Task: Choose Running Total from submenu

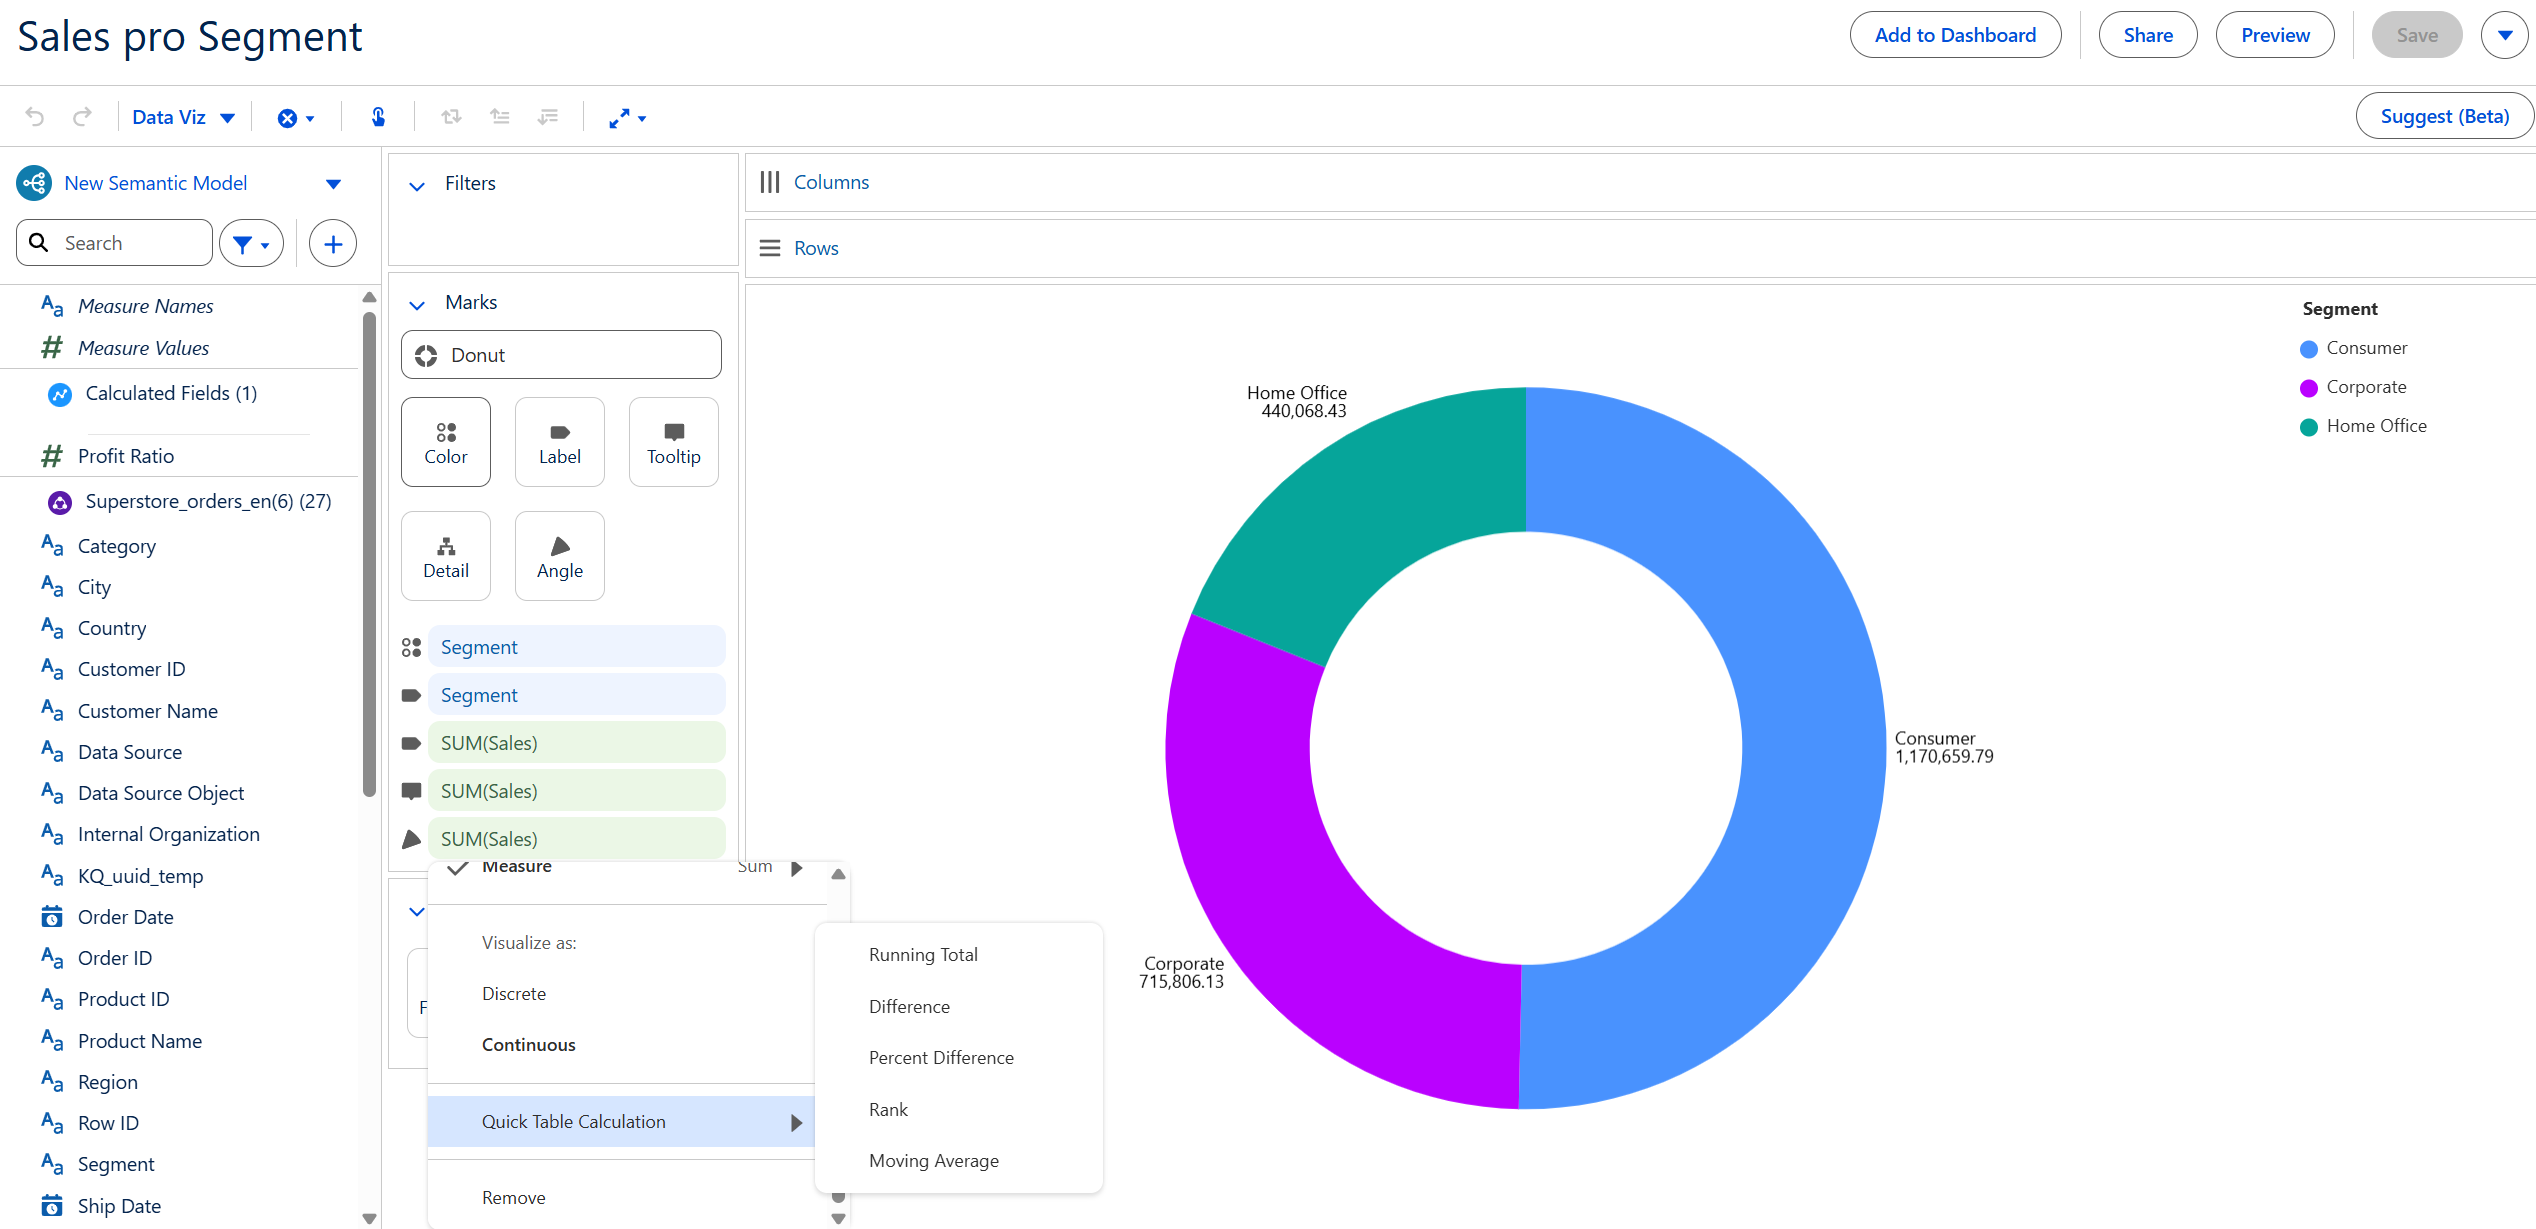Action: click(923, 954)
